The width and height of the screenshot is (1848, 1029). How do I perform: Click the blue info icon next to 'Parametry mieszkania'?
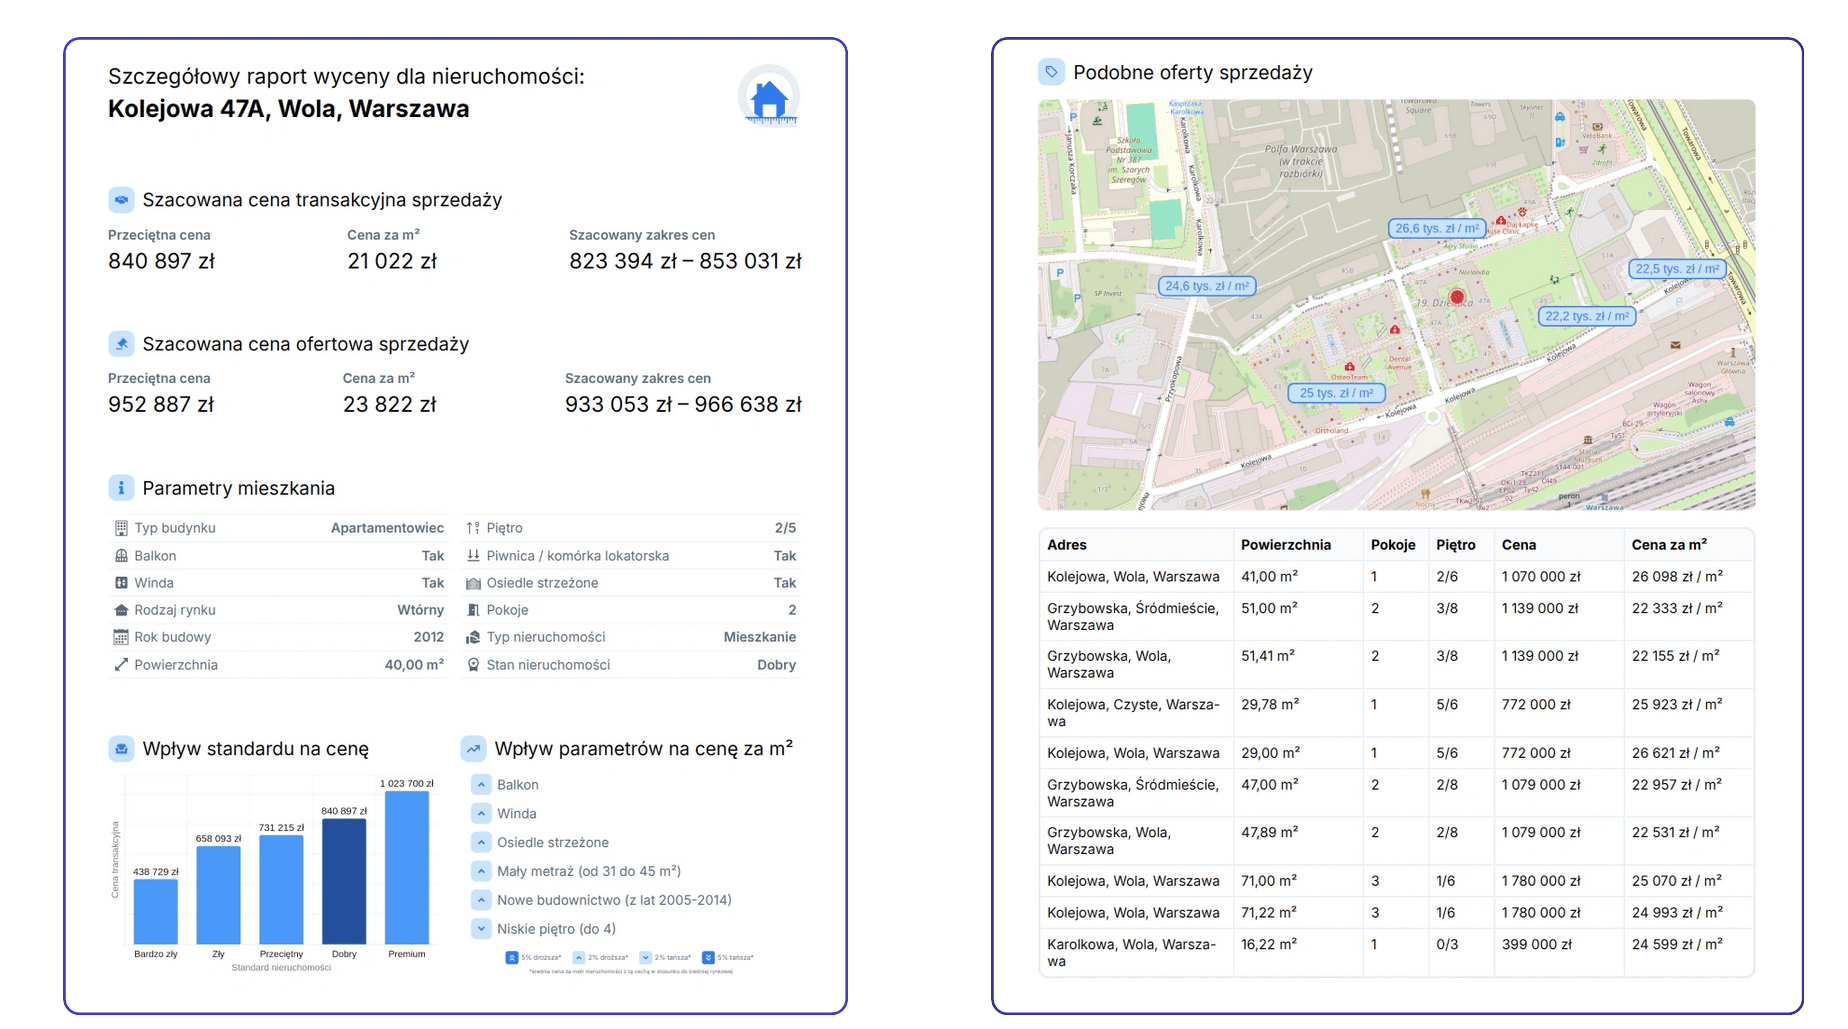pos(121,488)
